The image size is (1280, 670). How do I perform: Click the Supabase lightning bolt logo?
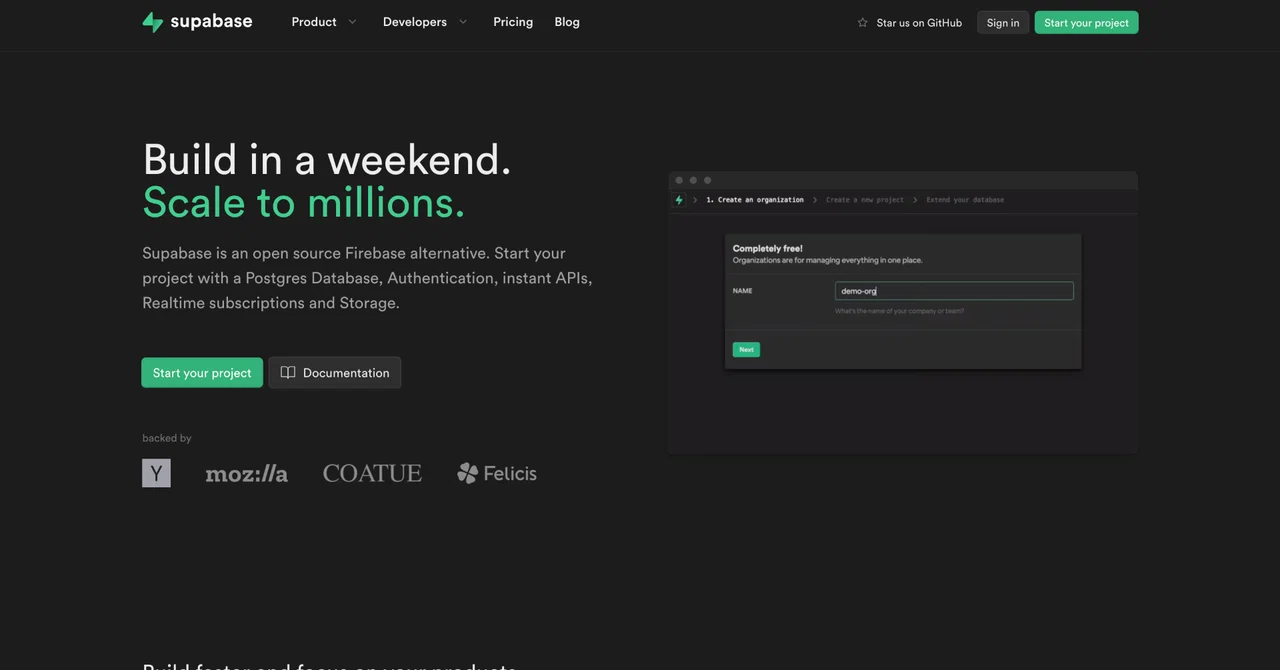point(152,22)
